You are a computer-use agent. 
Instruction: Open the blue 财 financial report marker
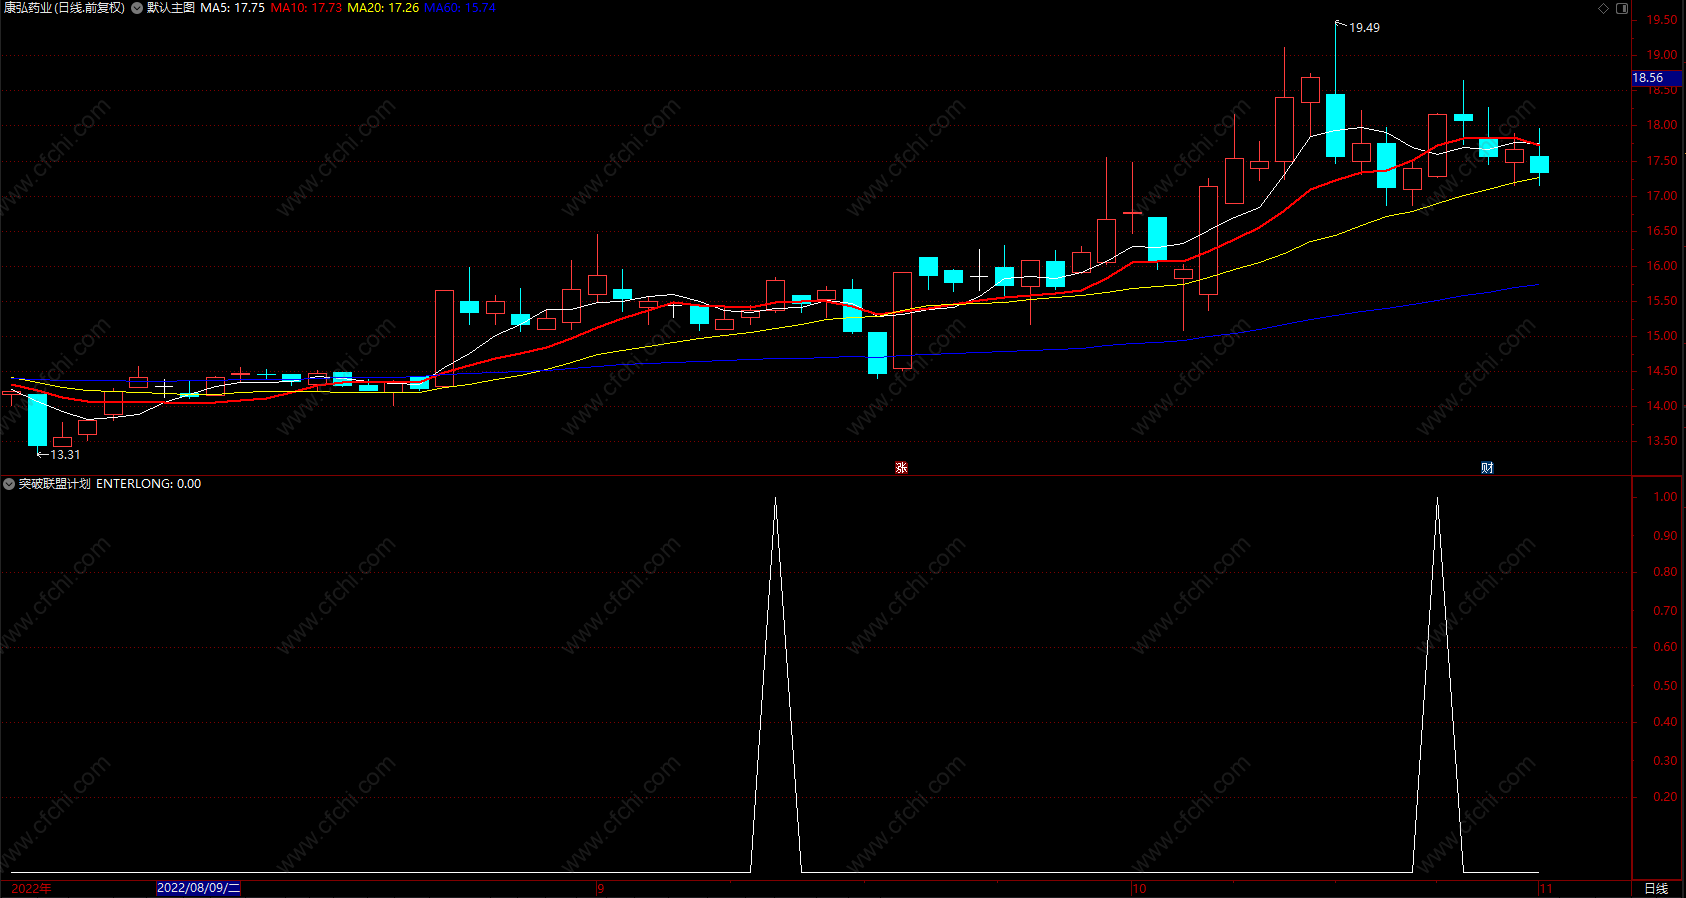point(1487,468)
